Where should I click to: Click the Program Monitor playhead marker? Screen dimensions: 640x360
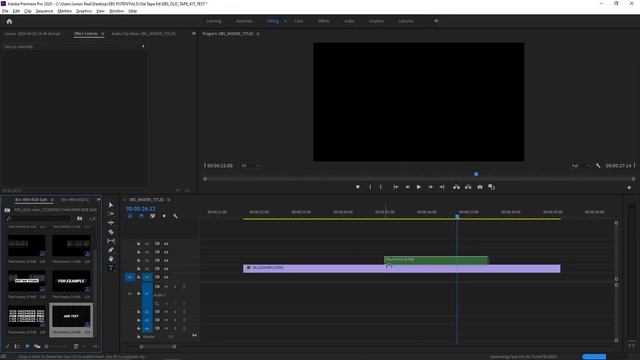(x=476, y=174)
